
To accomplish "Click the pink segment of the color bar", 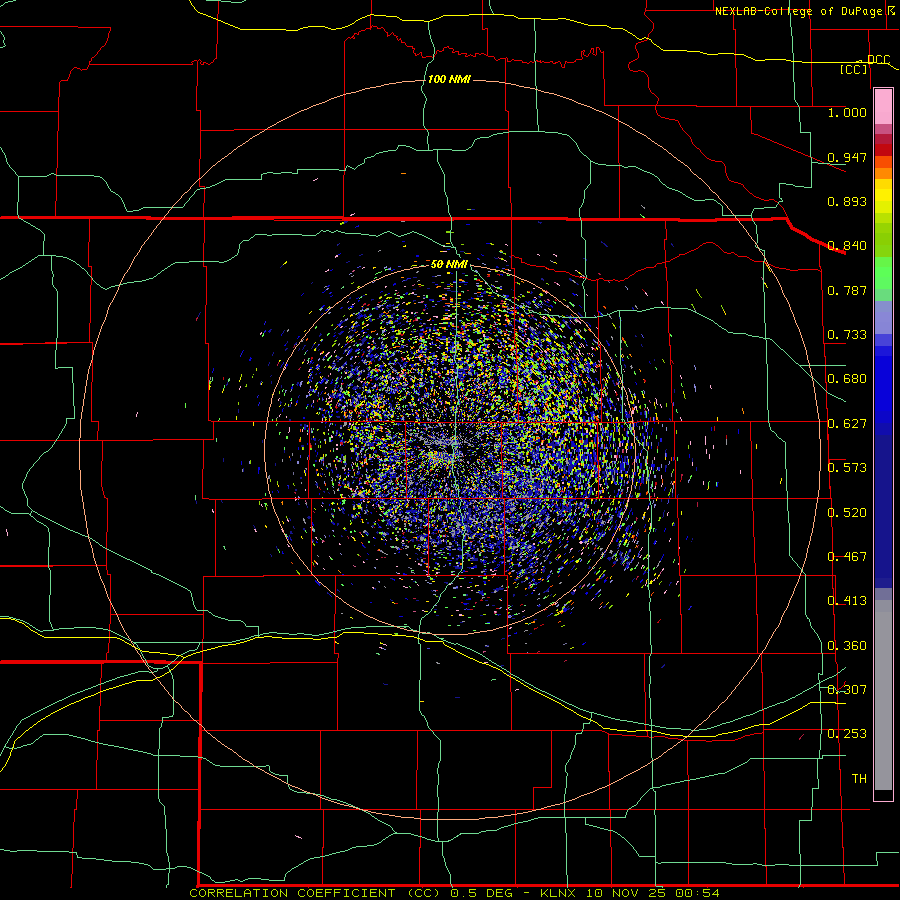I will pyautogui.click(x=883, y=107).
